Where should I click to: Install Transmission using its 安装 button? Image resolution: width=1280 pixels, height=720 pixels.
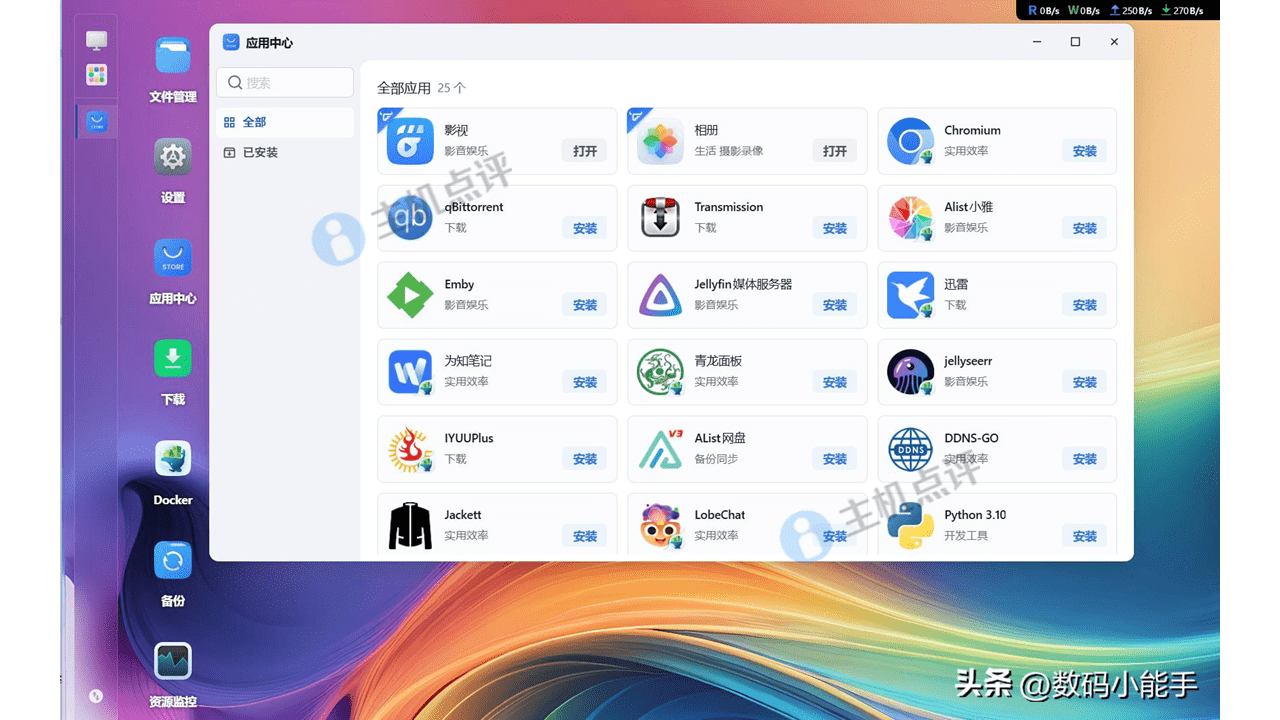pos(835,228)
